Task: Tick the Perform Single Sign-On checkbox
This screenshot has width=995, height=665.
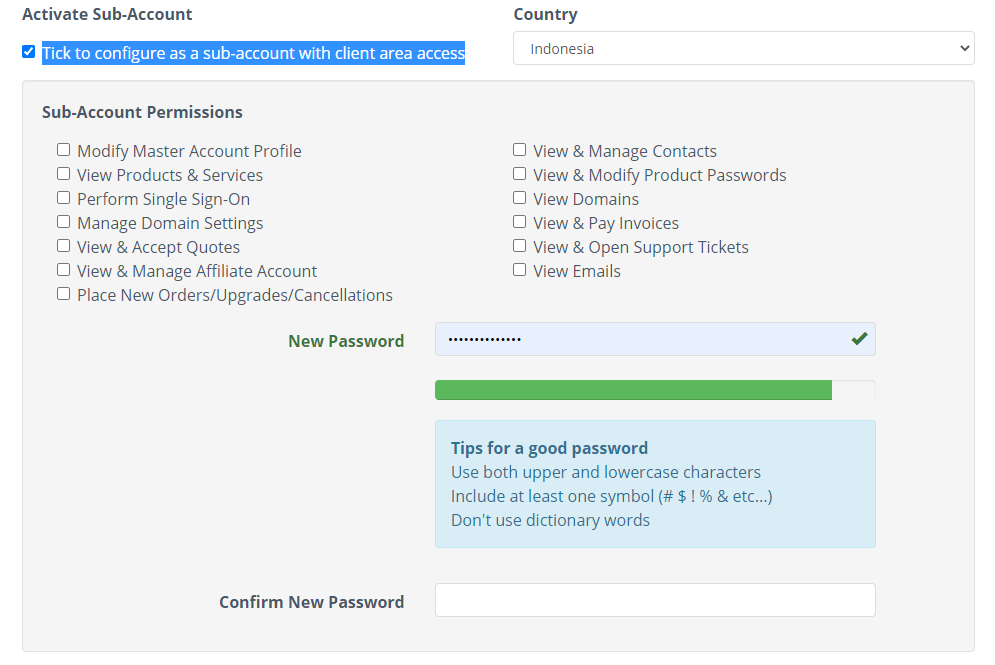Action: (x=64, y=198)
